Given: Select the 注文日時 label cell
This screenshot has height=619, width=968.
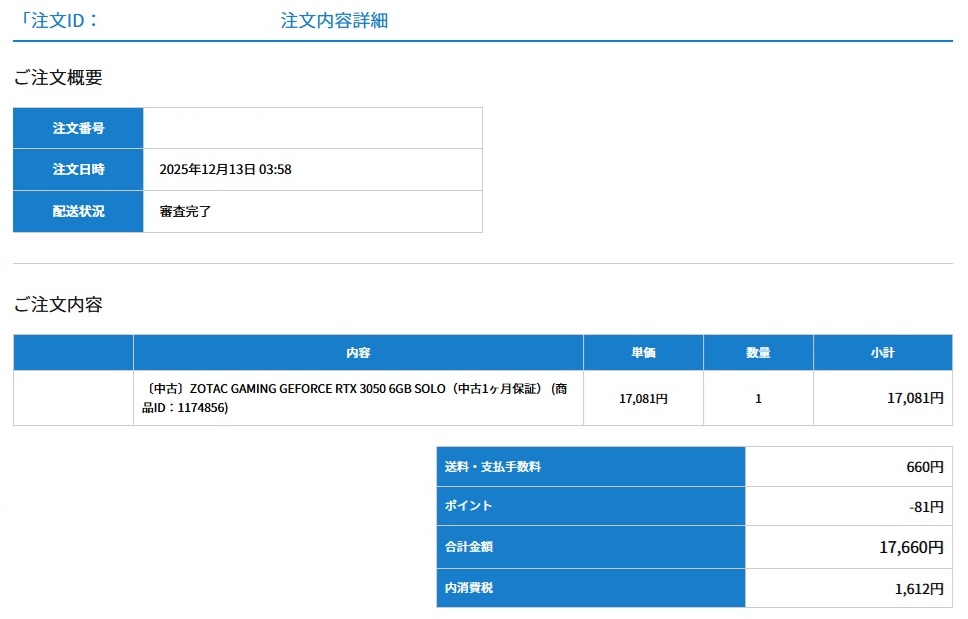Looking at the screenshot, I should (78, 169).
